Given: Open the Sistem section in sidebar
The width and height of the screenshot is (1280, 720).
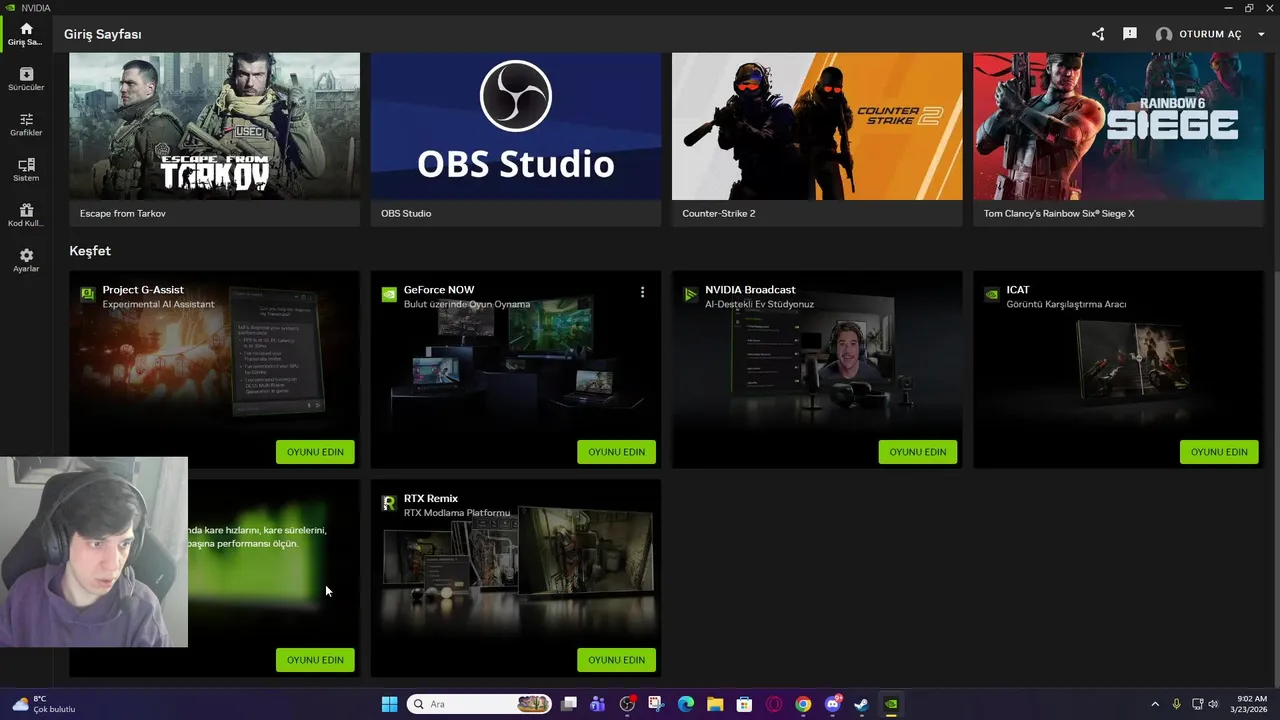Looking at the screenshot, I should pos(26,170).
